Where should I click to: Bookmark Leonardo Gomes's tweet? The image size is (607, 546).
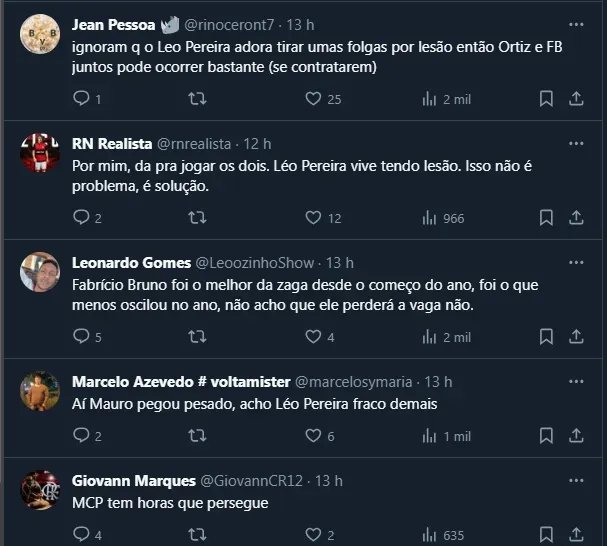546,337
